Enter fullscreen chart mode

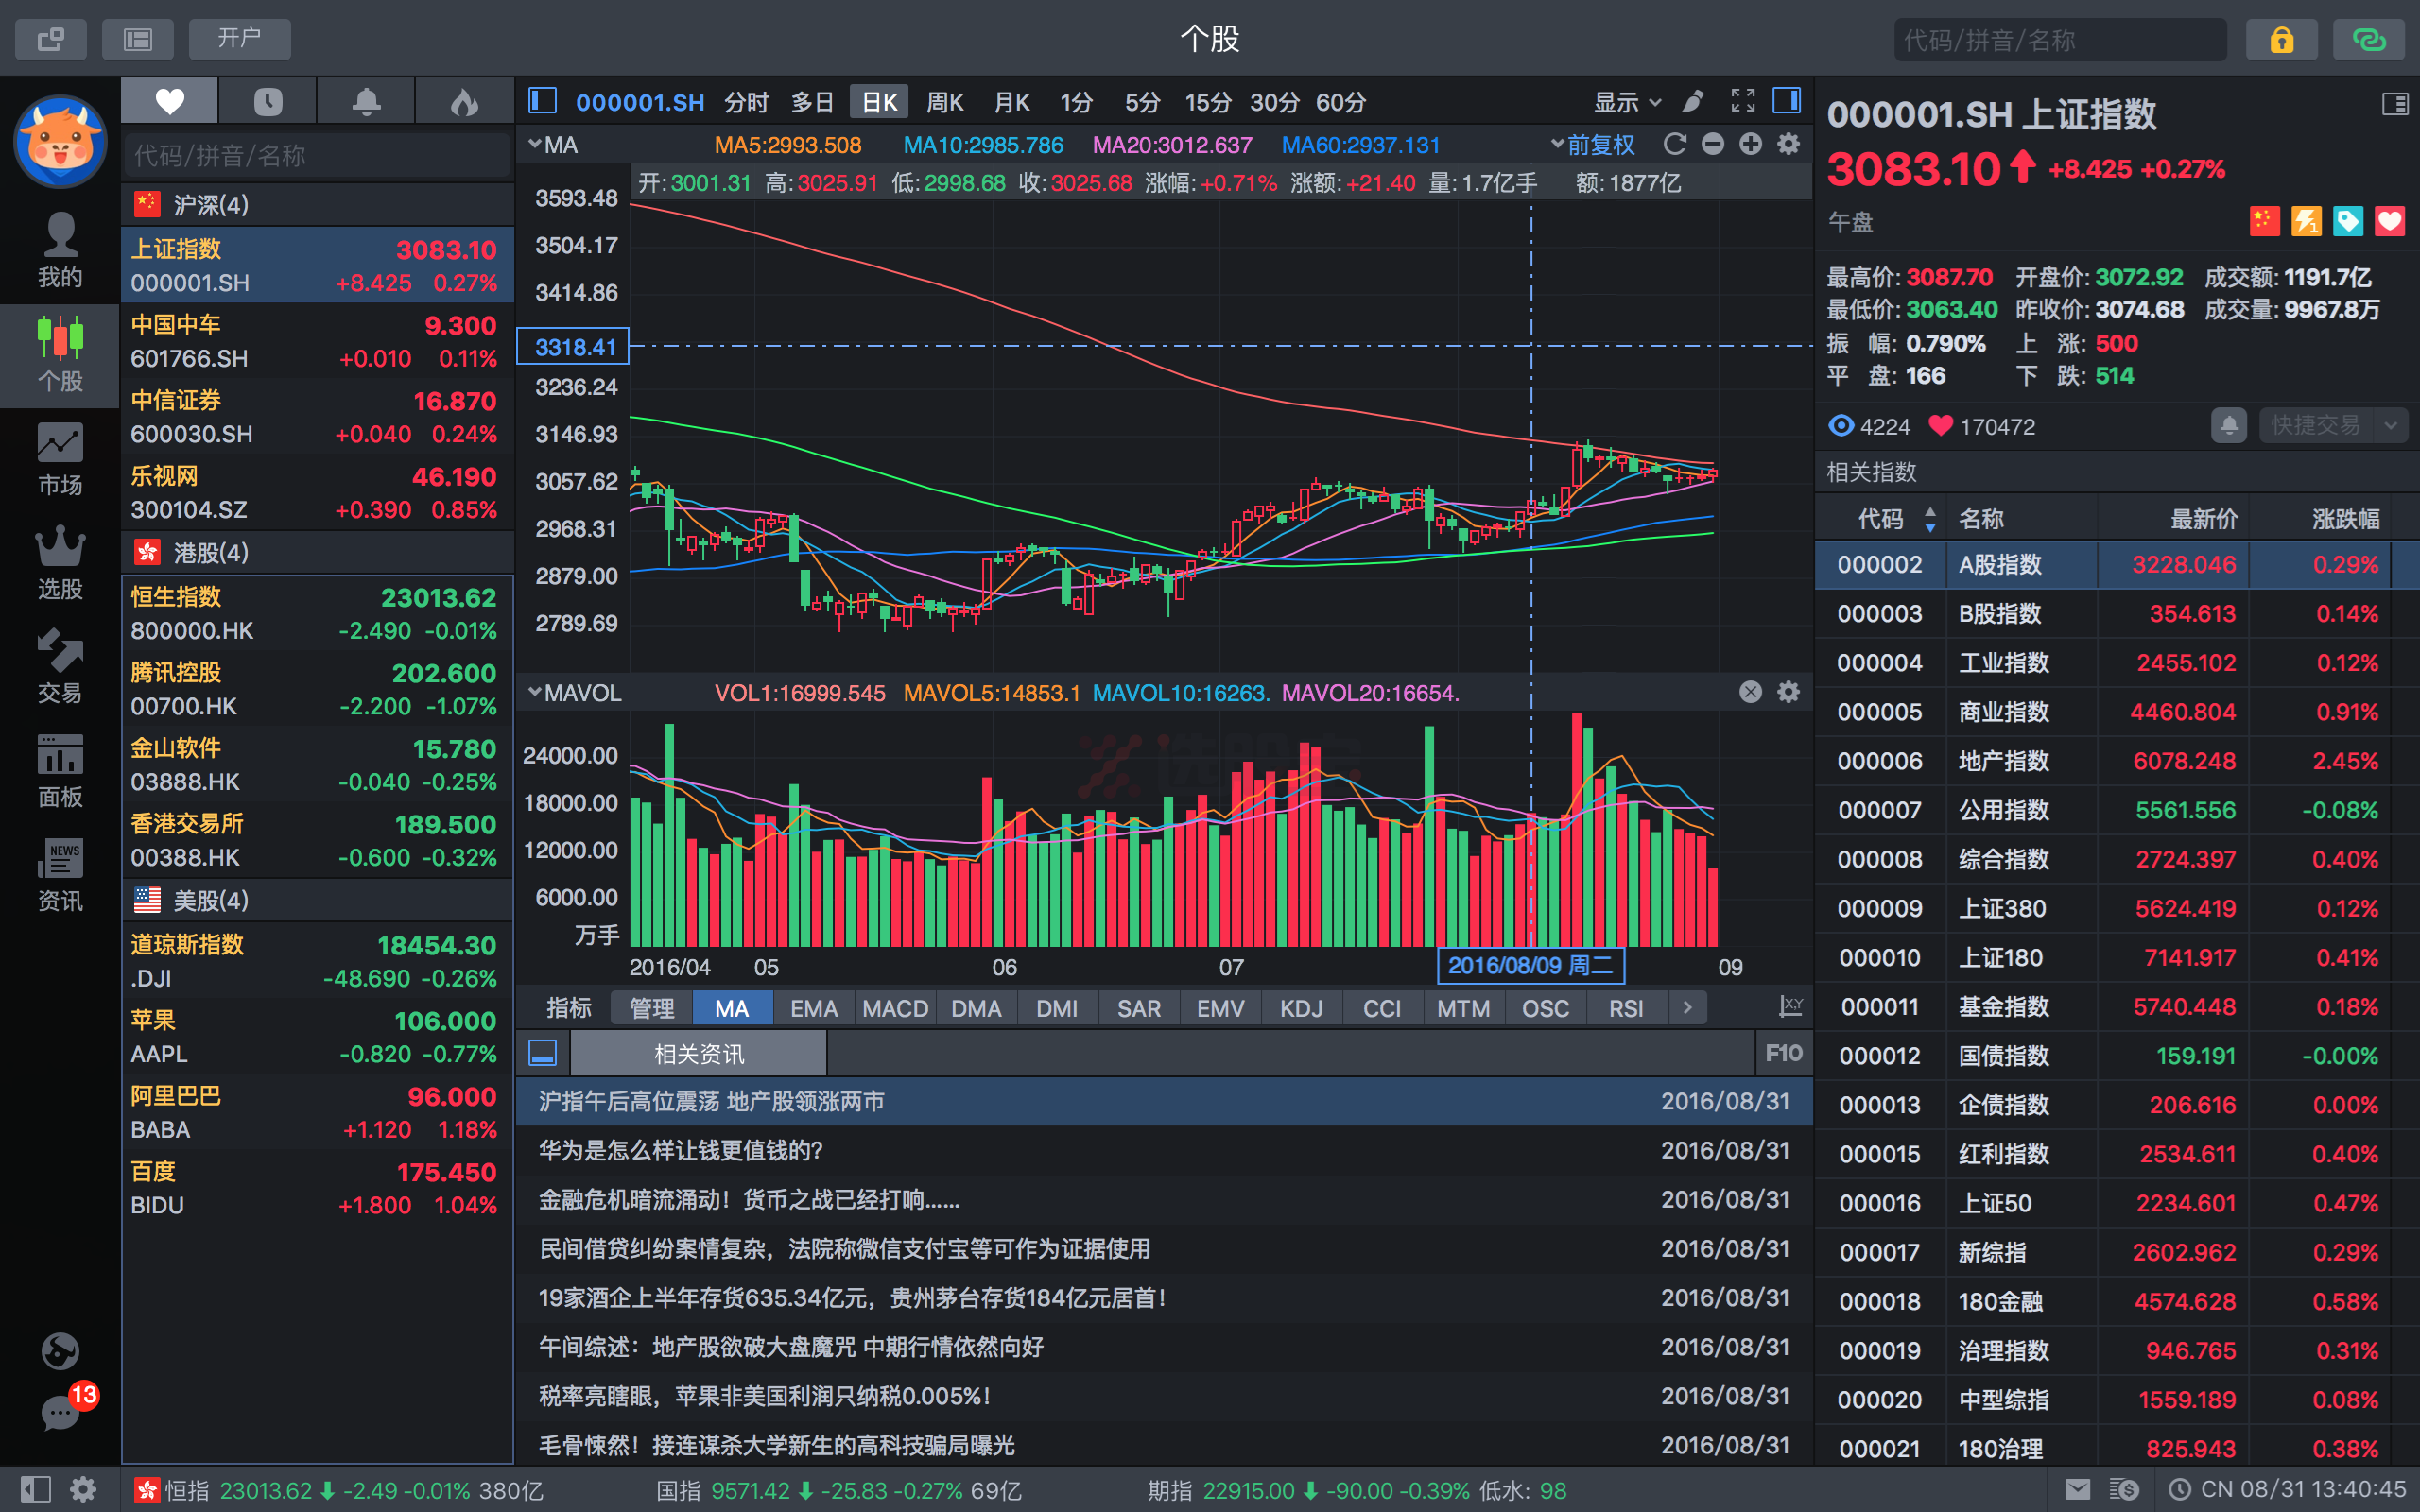(x=1743, y=101)
